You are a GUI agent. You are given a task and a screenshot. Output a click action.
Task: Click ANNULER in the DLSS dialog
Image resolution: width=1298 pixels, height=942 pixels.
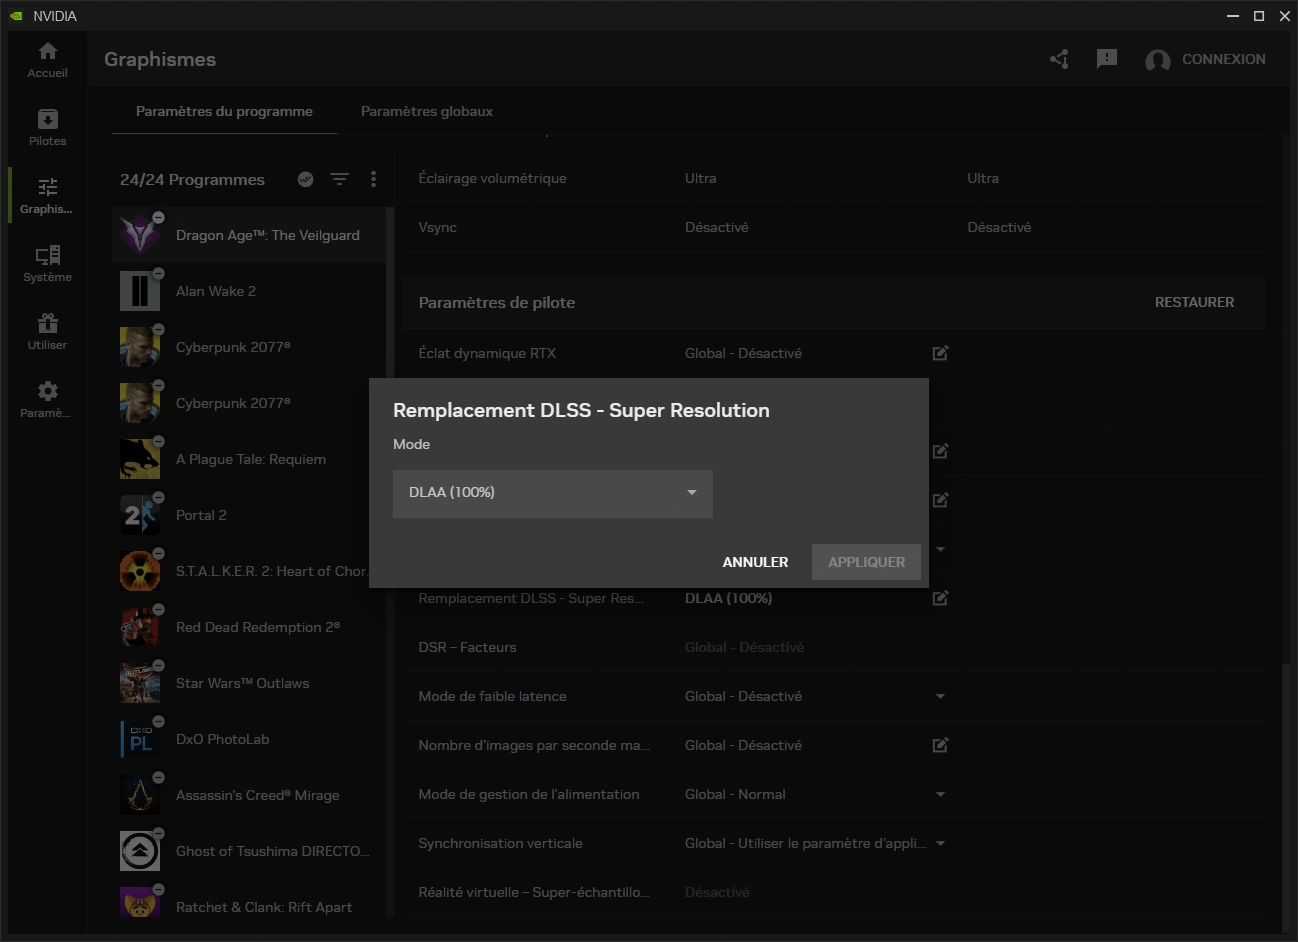pyautogui.click(x=755, y=562)
